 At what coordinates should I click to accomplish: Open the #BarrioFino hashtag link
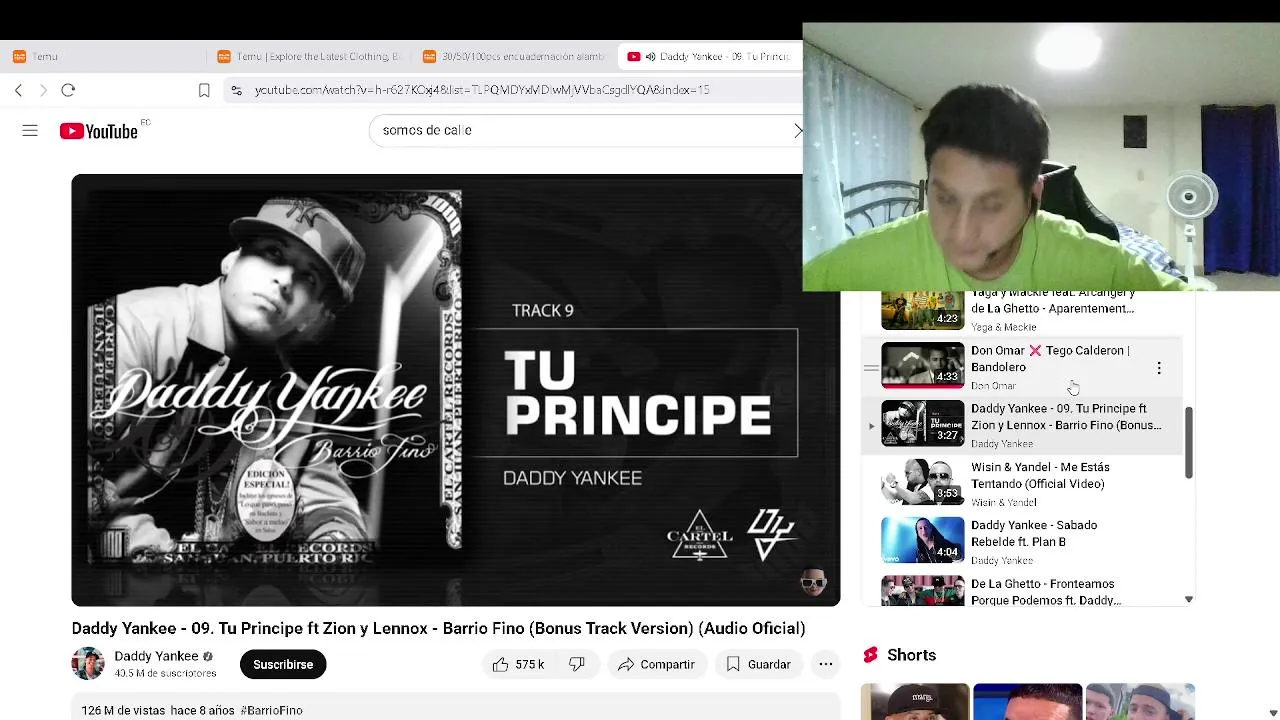[x=271, y=710]
